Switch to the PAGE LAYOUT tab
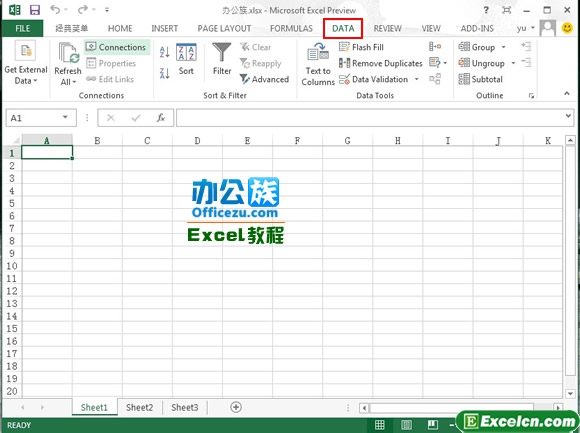Viewport: 580px width, 433px height. coord(224,28)
